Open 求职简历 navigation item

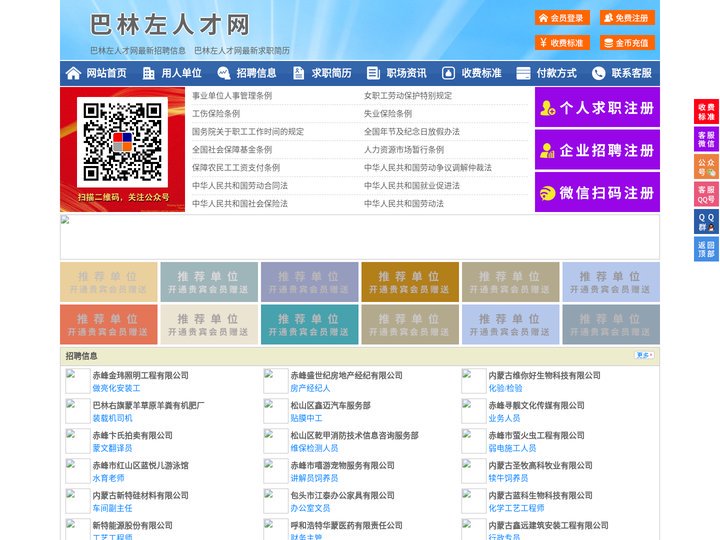[x=332, y=73]
